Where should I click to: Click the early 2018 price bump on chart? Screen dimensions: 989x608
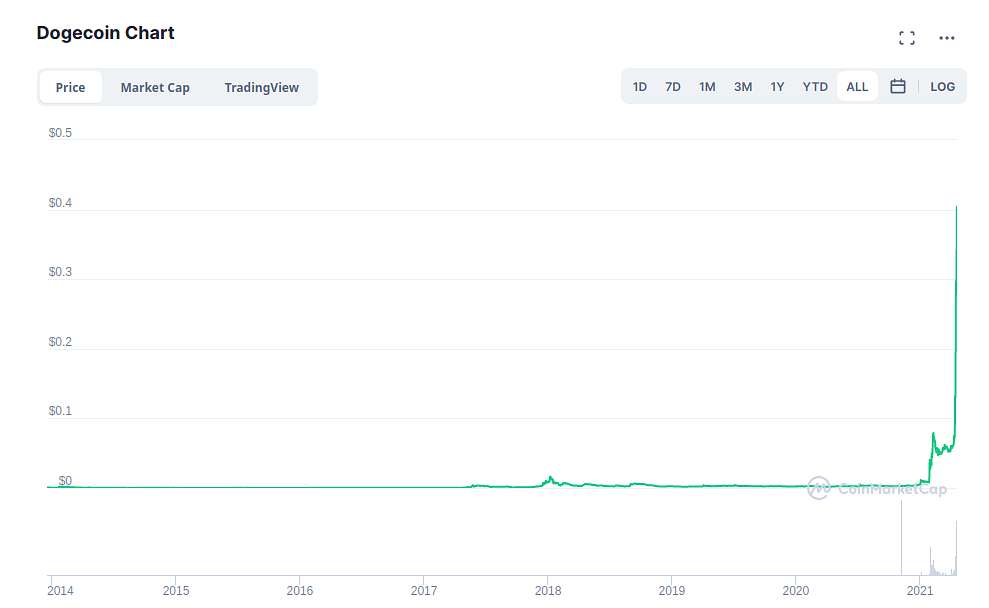click(550, 481)
